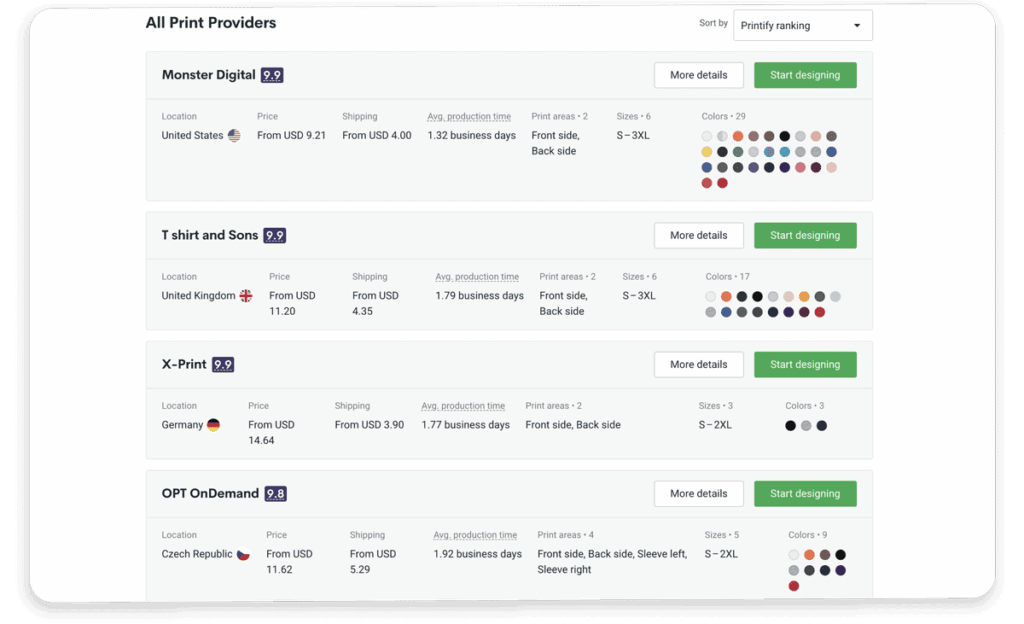Select the red swatch for OPT OnDemand
Viewport: 1024px width, 624px height.
pyautogui.click(x=793, y=586)
